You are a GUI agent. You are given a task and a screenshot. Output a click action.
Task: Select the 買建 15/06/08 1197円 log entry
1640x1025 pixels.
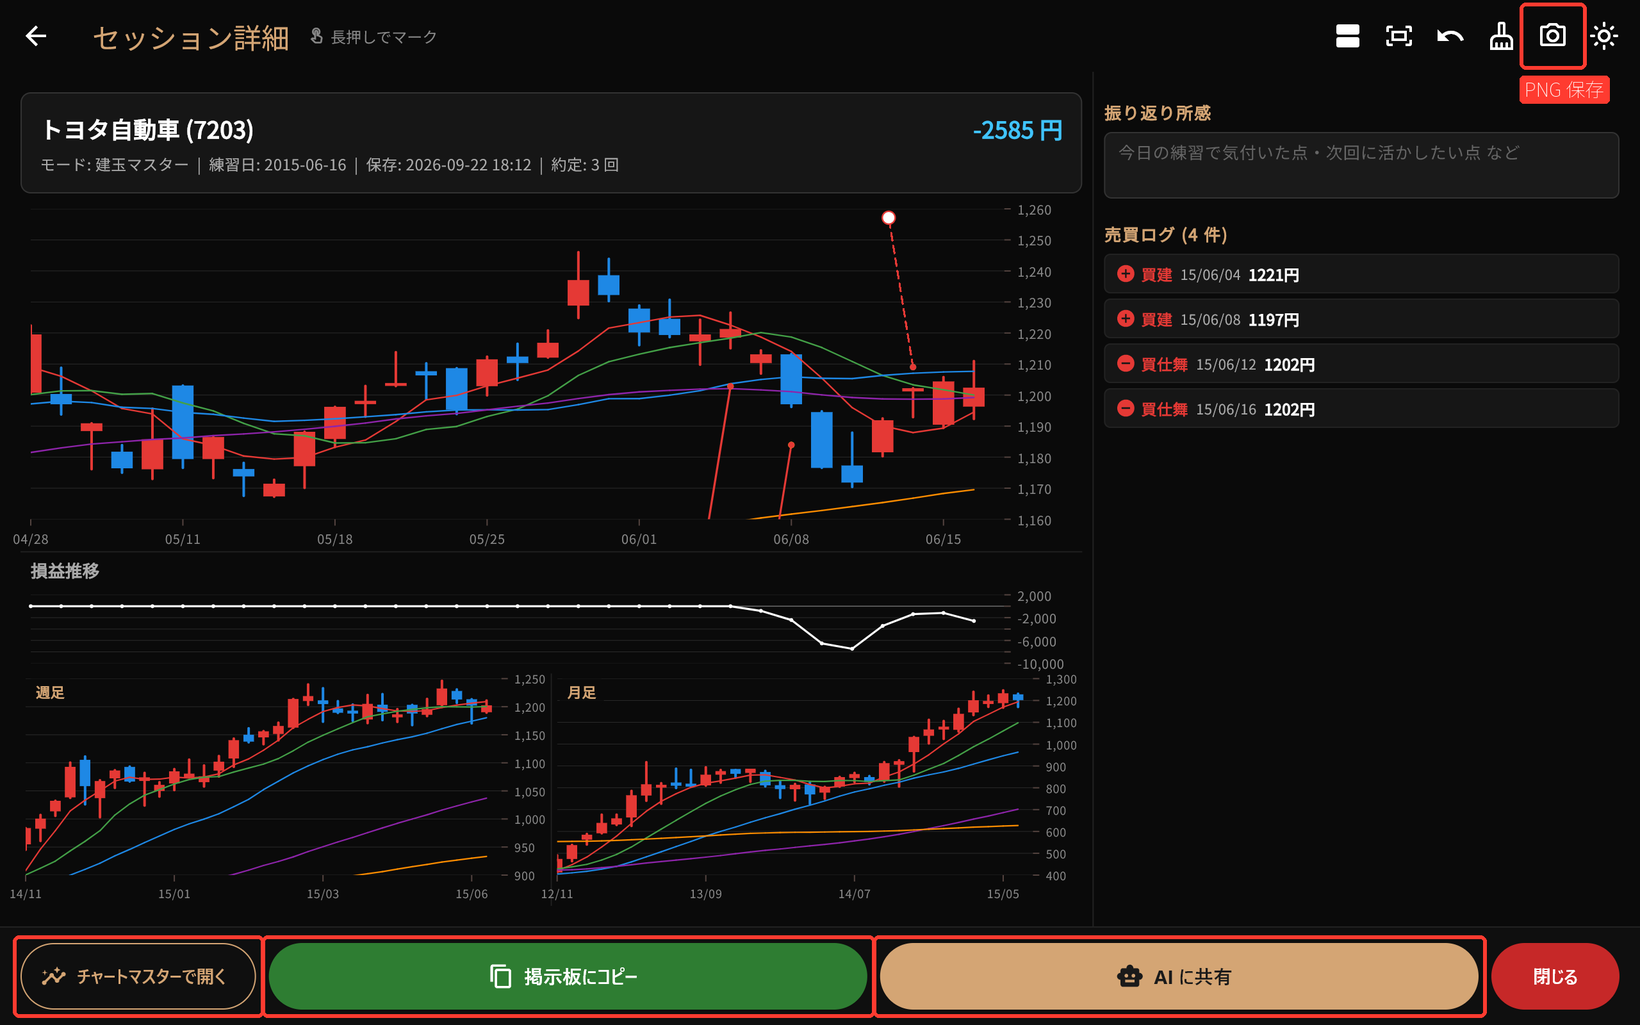(x=1361, y=319)
